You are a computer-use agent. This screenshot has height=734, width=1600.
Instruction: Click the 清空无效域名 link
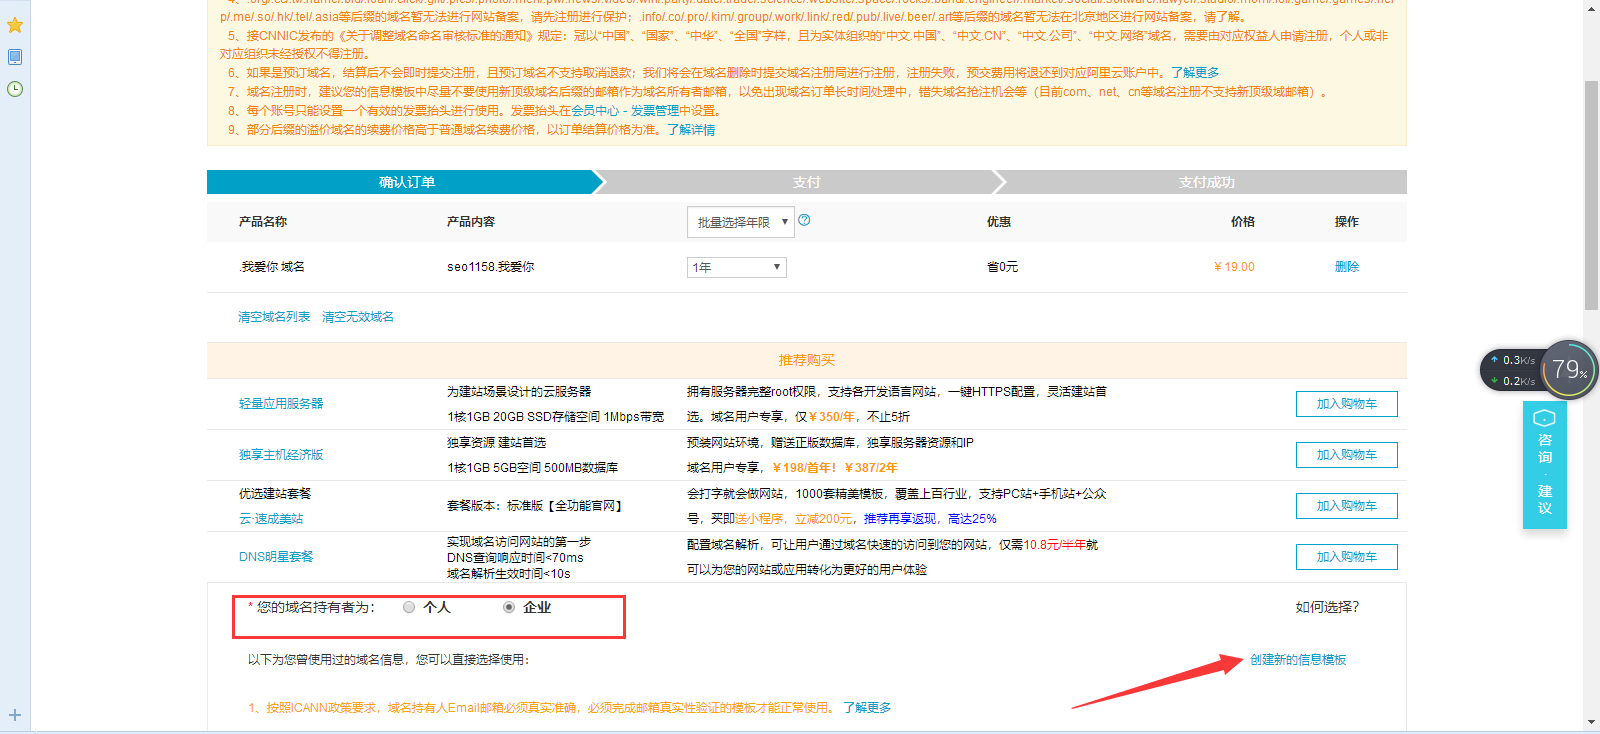coord(358,317)
